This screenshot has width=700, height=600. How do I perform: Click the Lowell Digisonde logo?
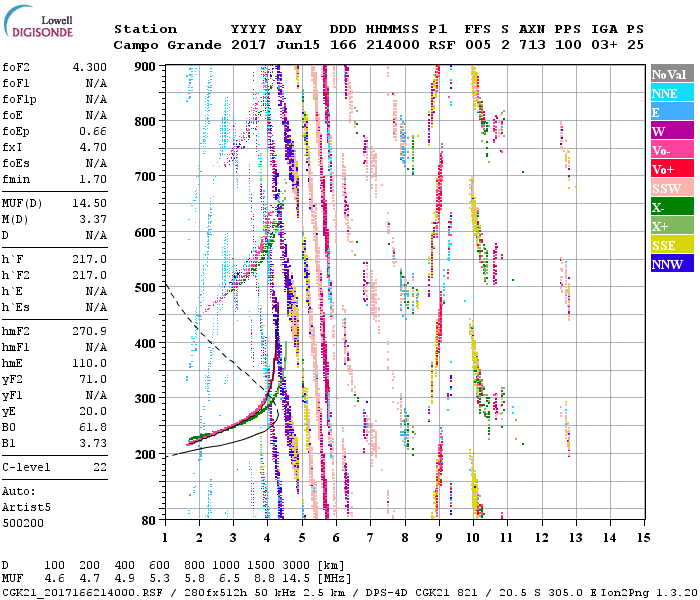[38, 22]
